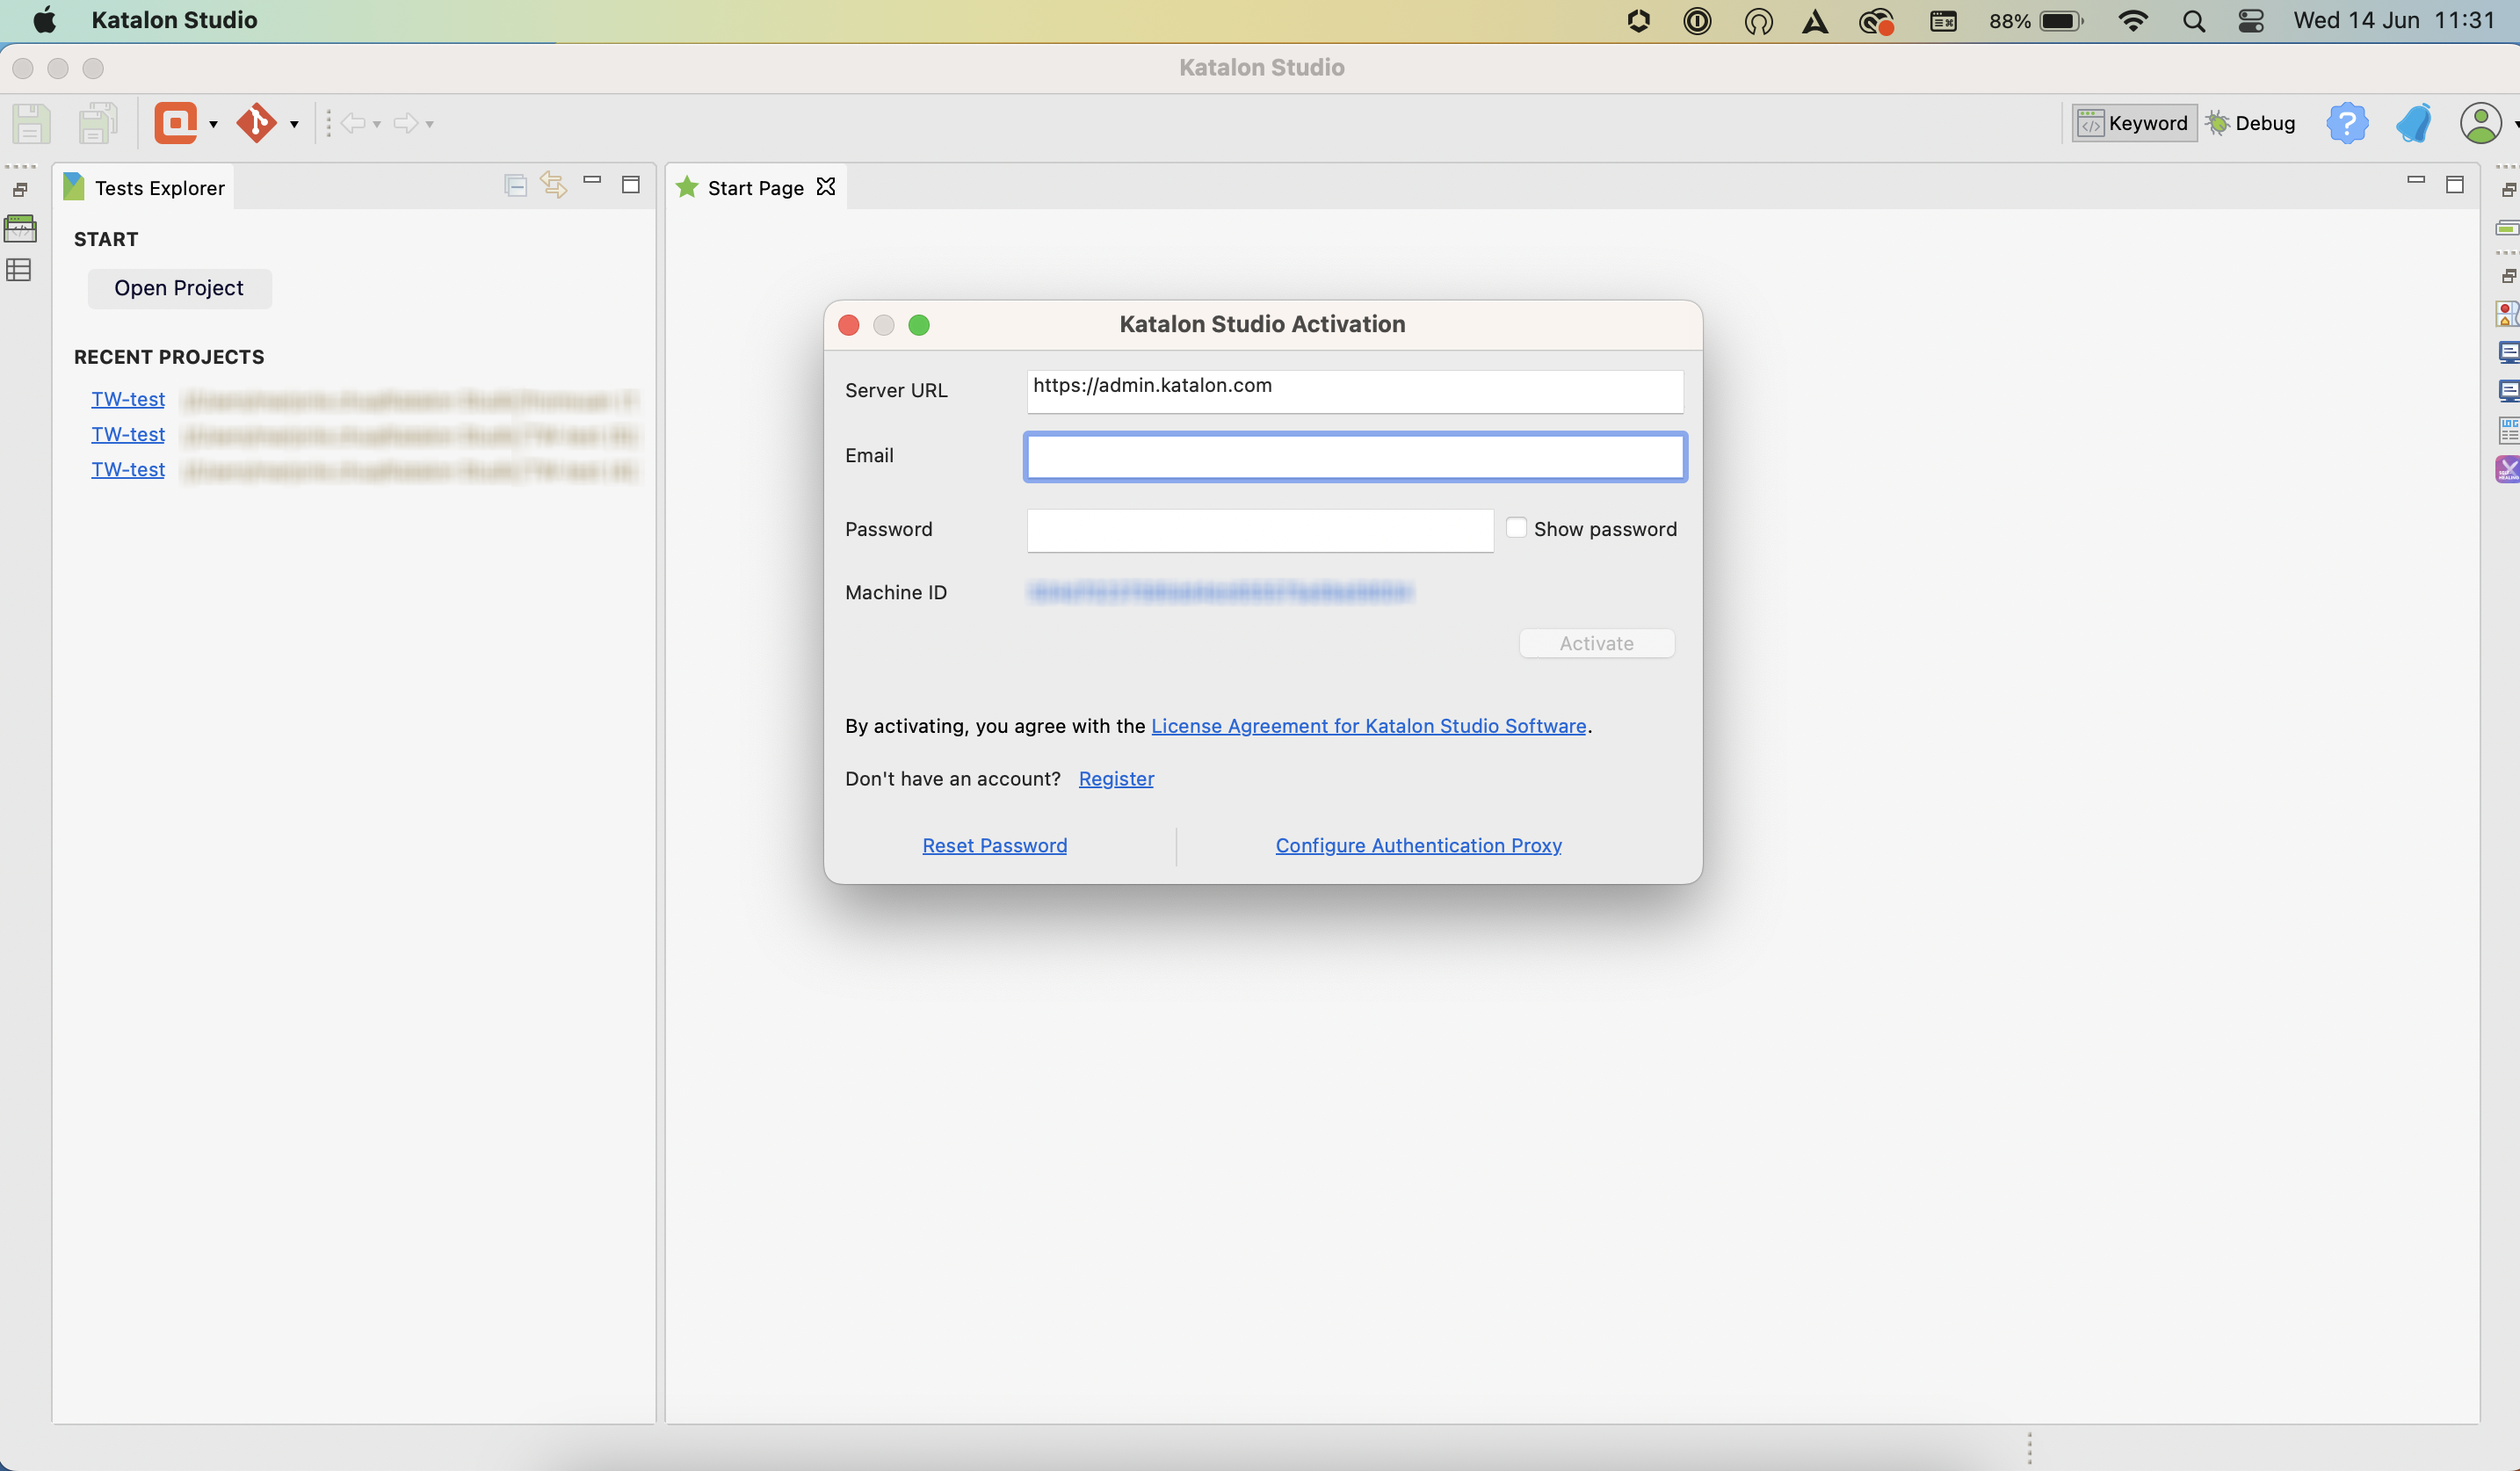This screenshot has width=2520, height=1471.
Task: Open the user account profile icon
Action: [2481, 123]
